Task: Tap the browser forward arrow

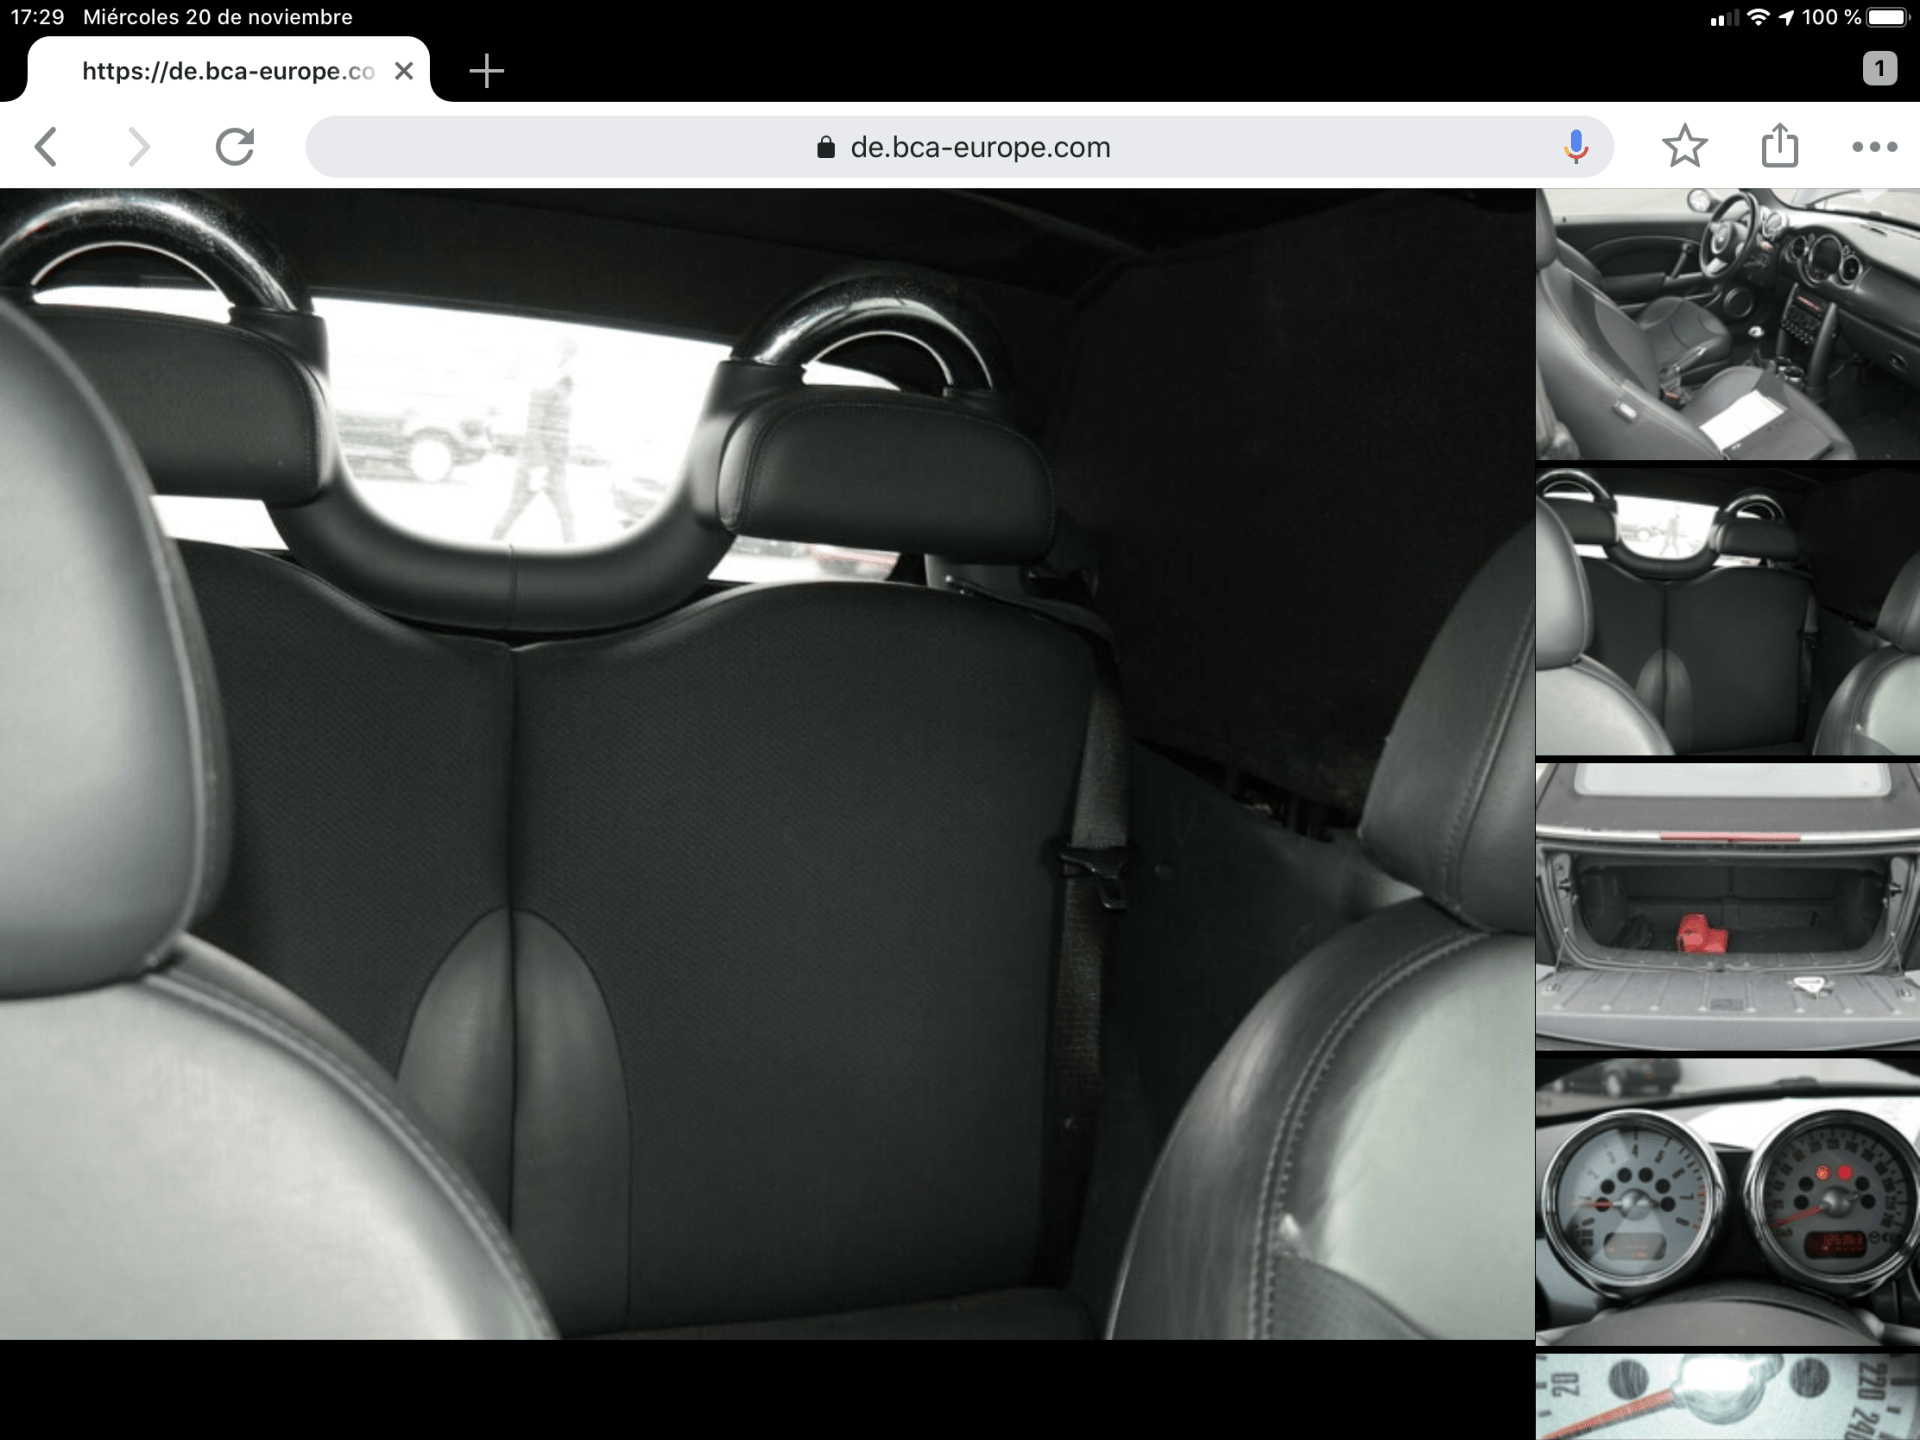Action: point(139,147)
